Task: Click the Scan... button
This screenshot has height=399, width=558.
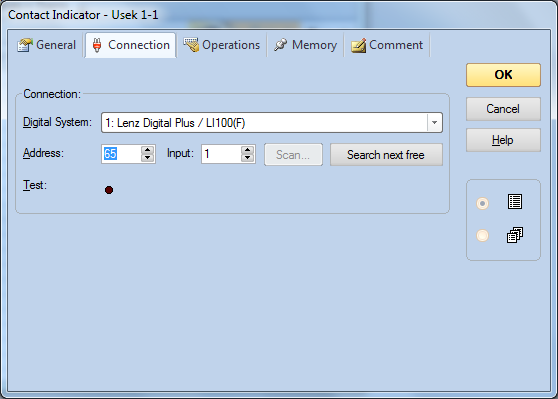Action: (x=293, y=155)
